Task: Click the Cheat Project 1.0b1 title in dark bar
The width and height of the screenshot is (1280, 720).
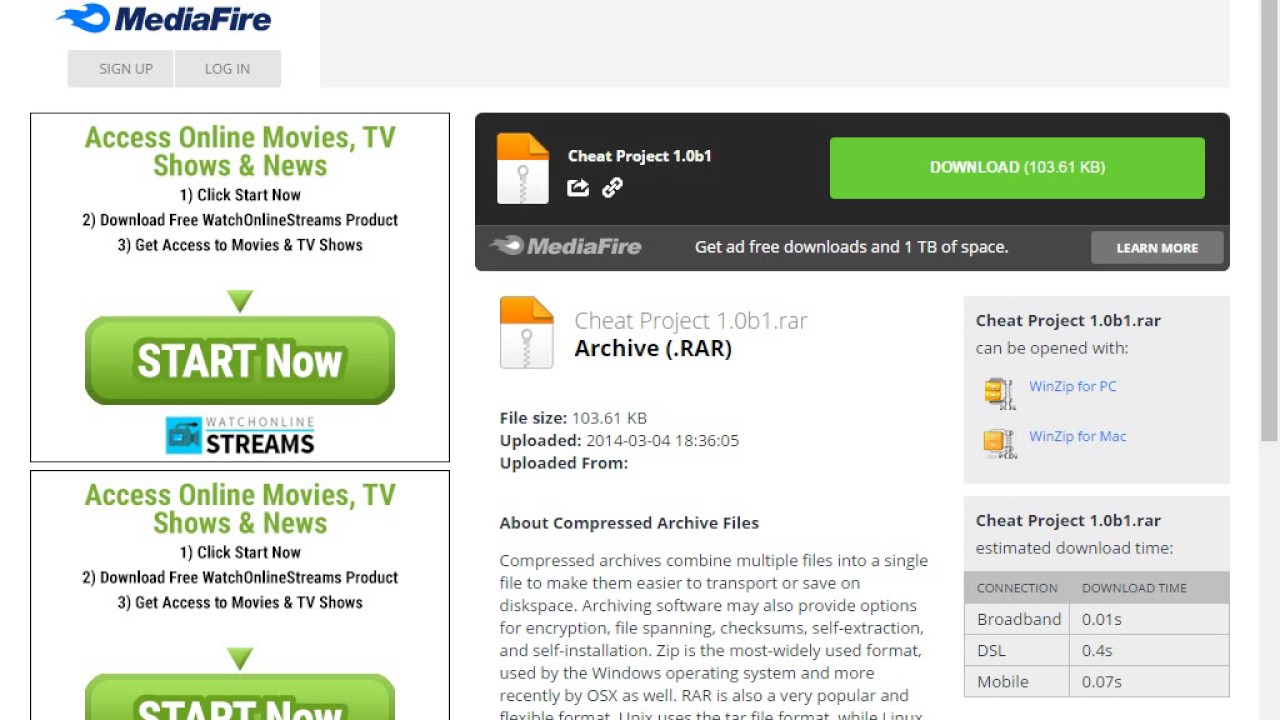Action: (x=640, y=156)
